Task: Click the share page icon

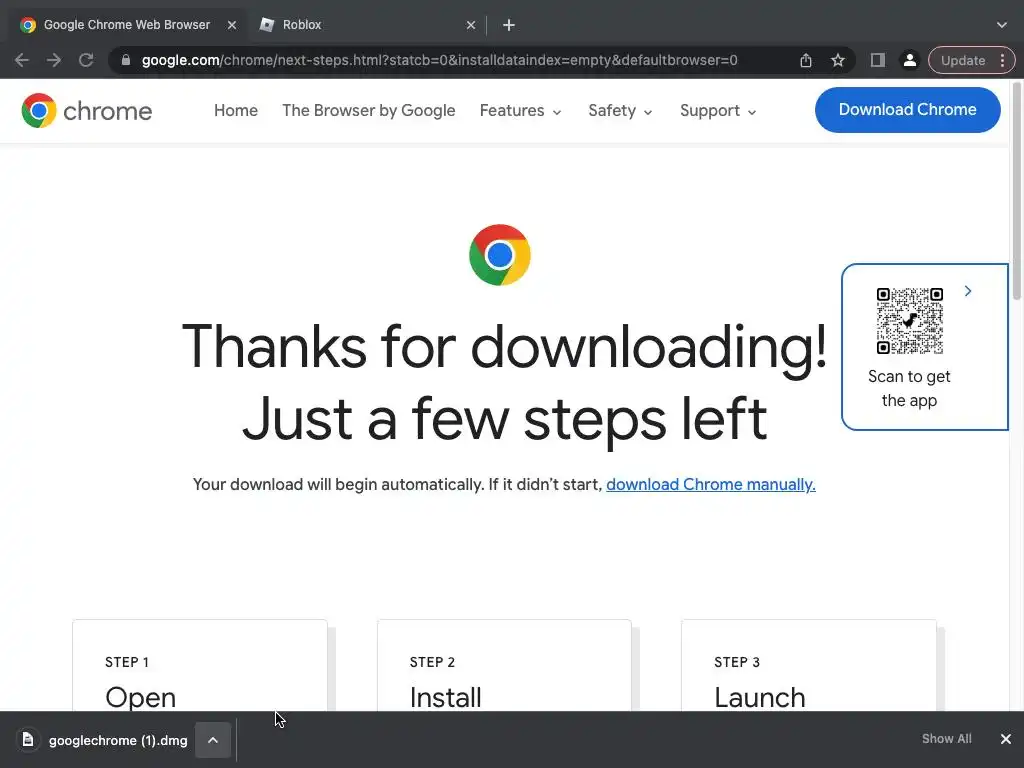Action: (x=806, y=60)
